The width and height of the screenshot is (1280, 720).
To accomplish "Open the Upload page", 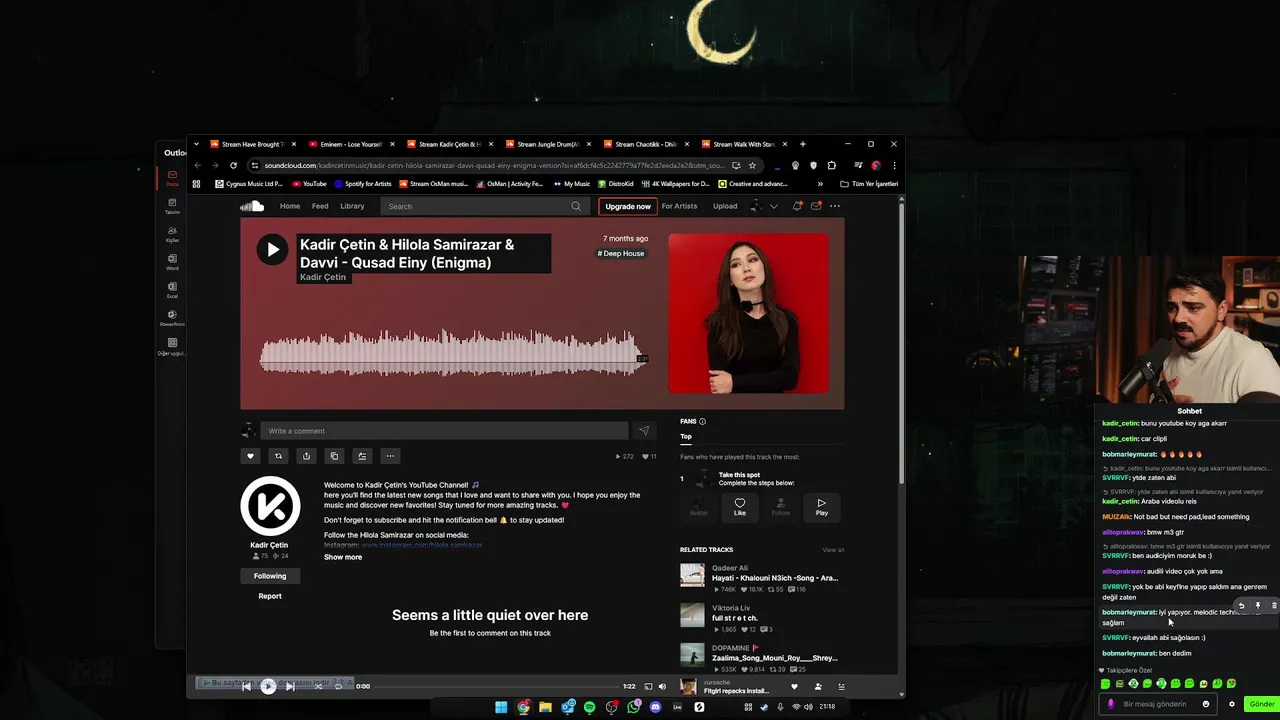I will (725, 206).
